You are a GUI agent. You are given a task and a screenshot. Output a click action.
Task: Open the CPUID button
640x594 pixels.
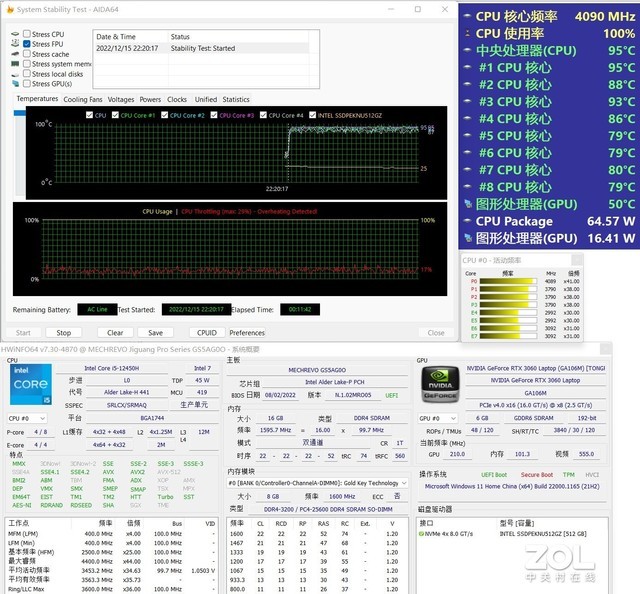click(x=207, y=333)
